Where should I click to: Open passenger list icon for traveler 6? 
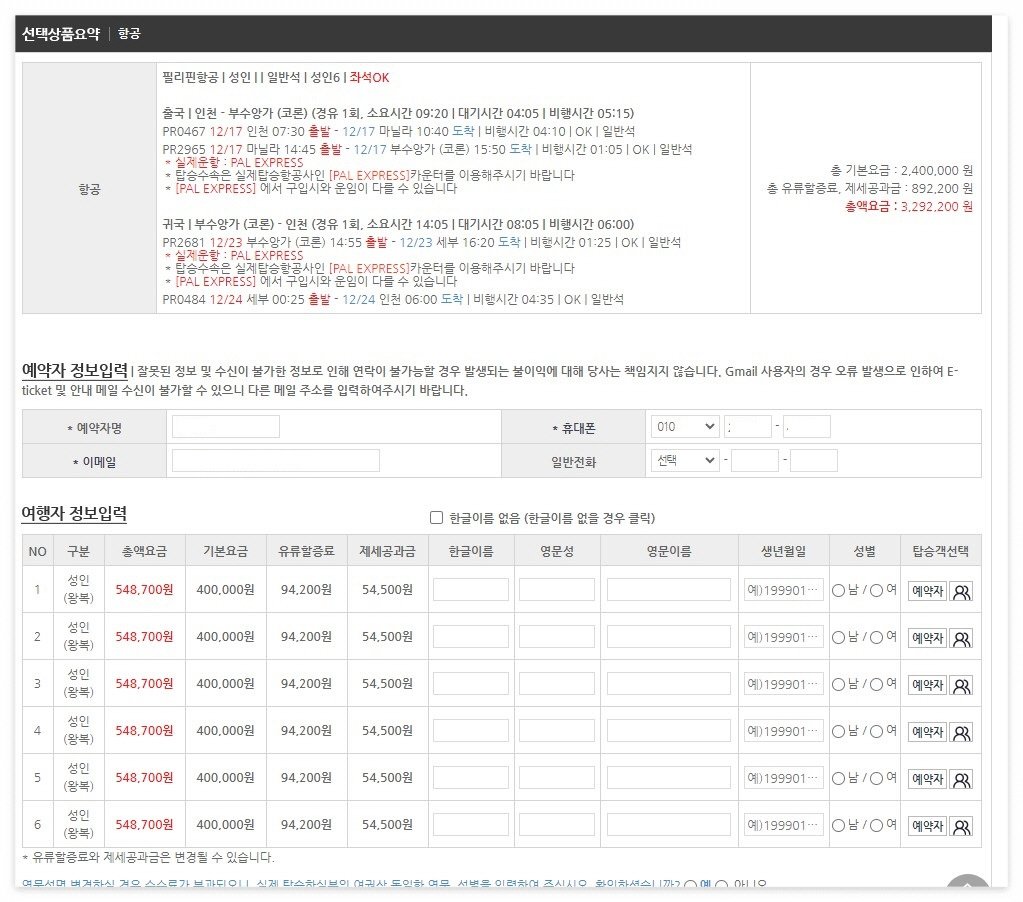pyautogui.click(x=961, y=826)
